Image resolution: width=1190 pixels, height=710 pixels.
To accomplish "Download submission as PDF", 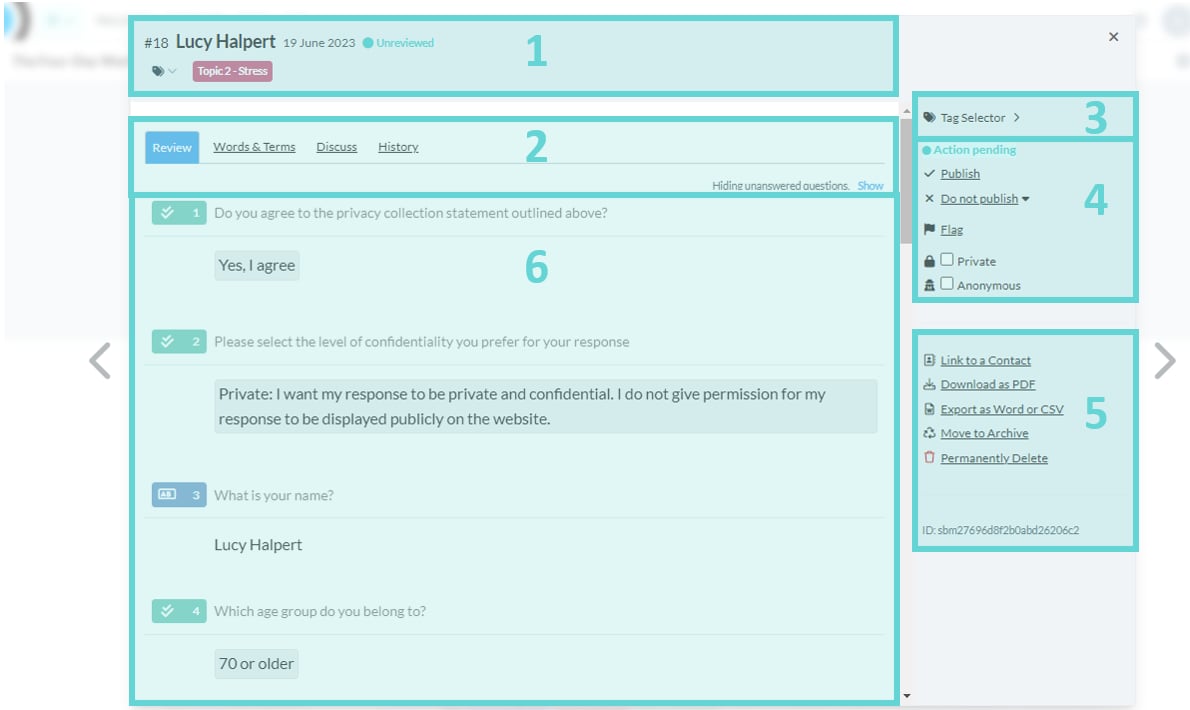I will point(987,385).
